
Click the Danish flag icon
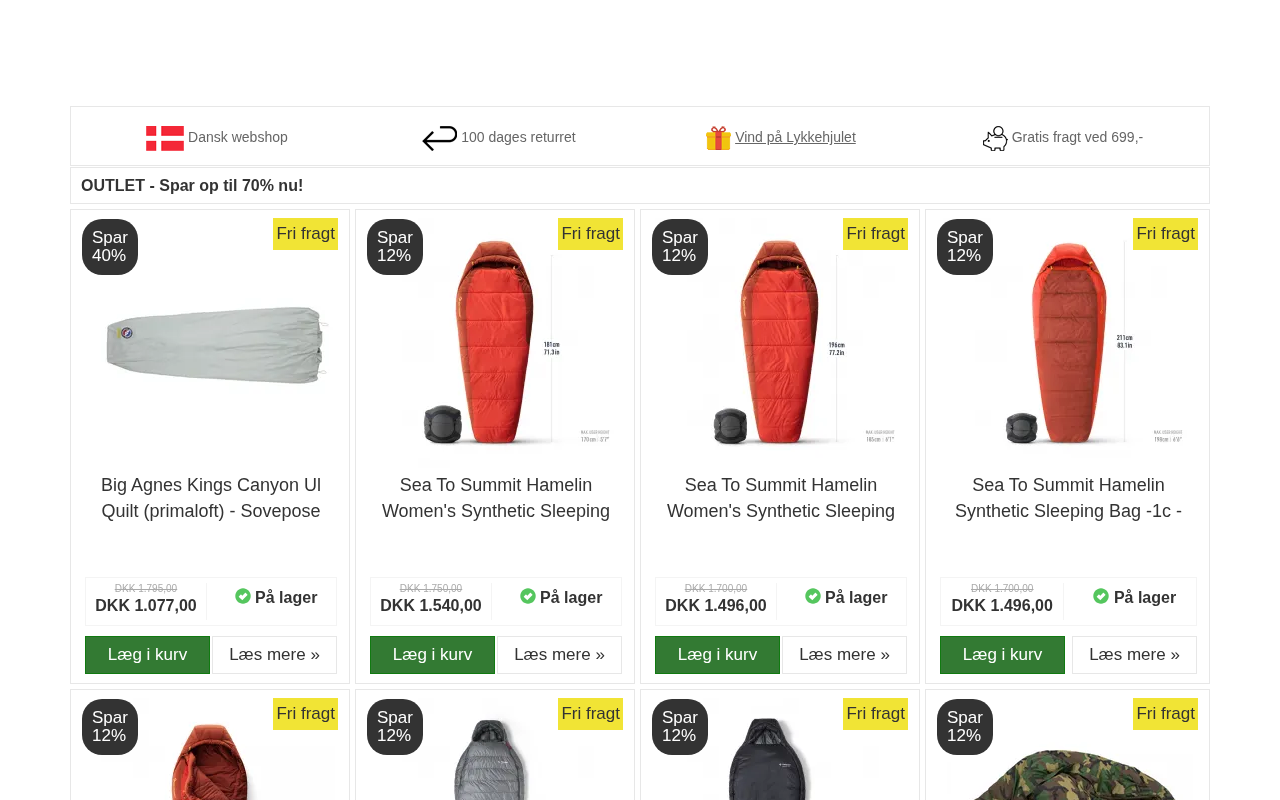pos(165,138)
